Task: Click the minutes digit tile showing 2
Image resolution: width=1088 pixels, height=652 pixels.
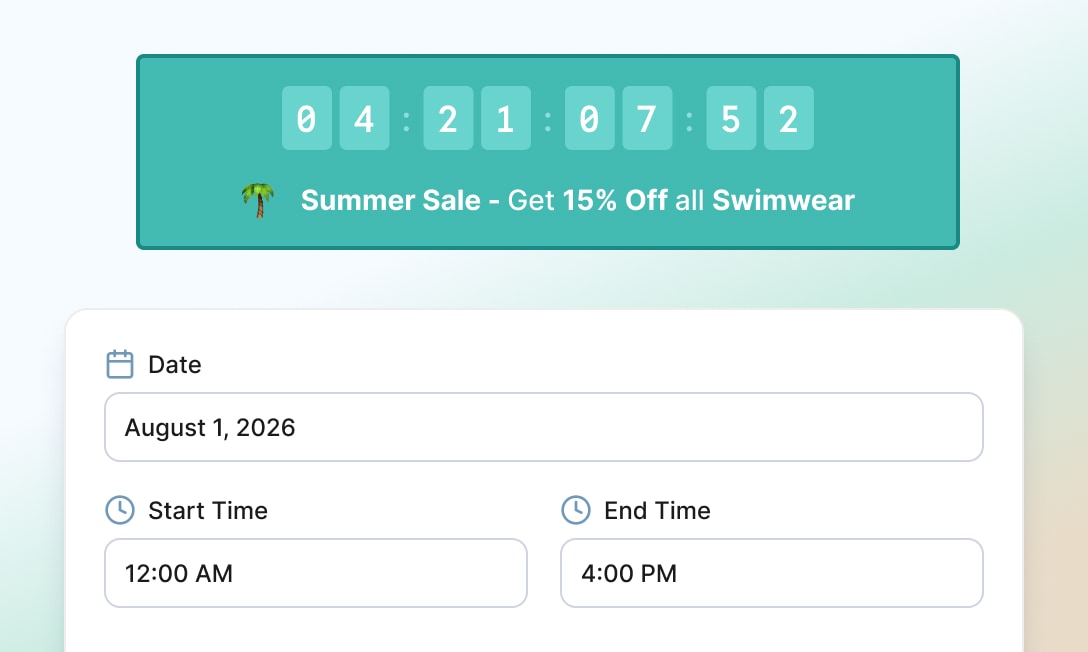Action: pyautogui.click(x=448, y=118)
